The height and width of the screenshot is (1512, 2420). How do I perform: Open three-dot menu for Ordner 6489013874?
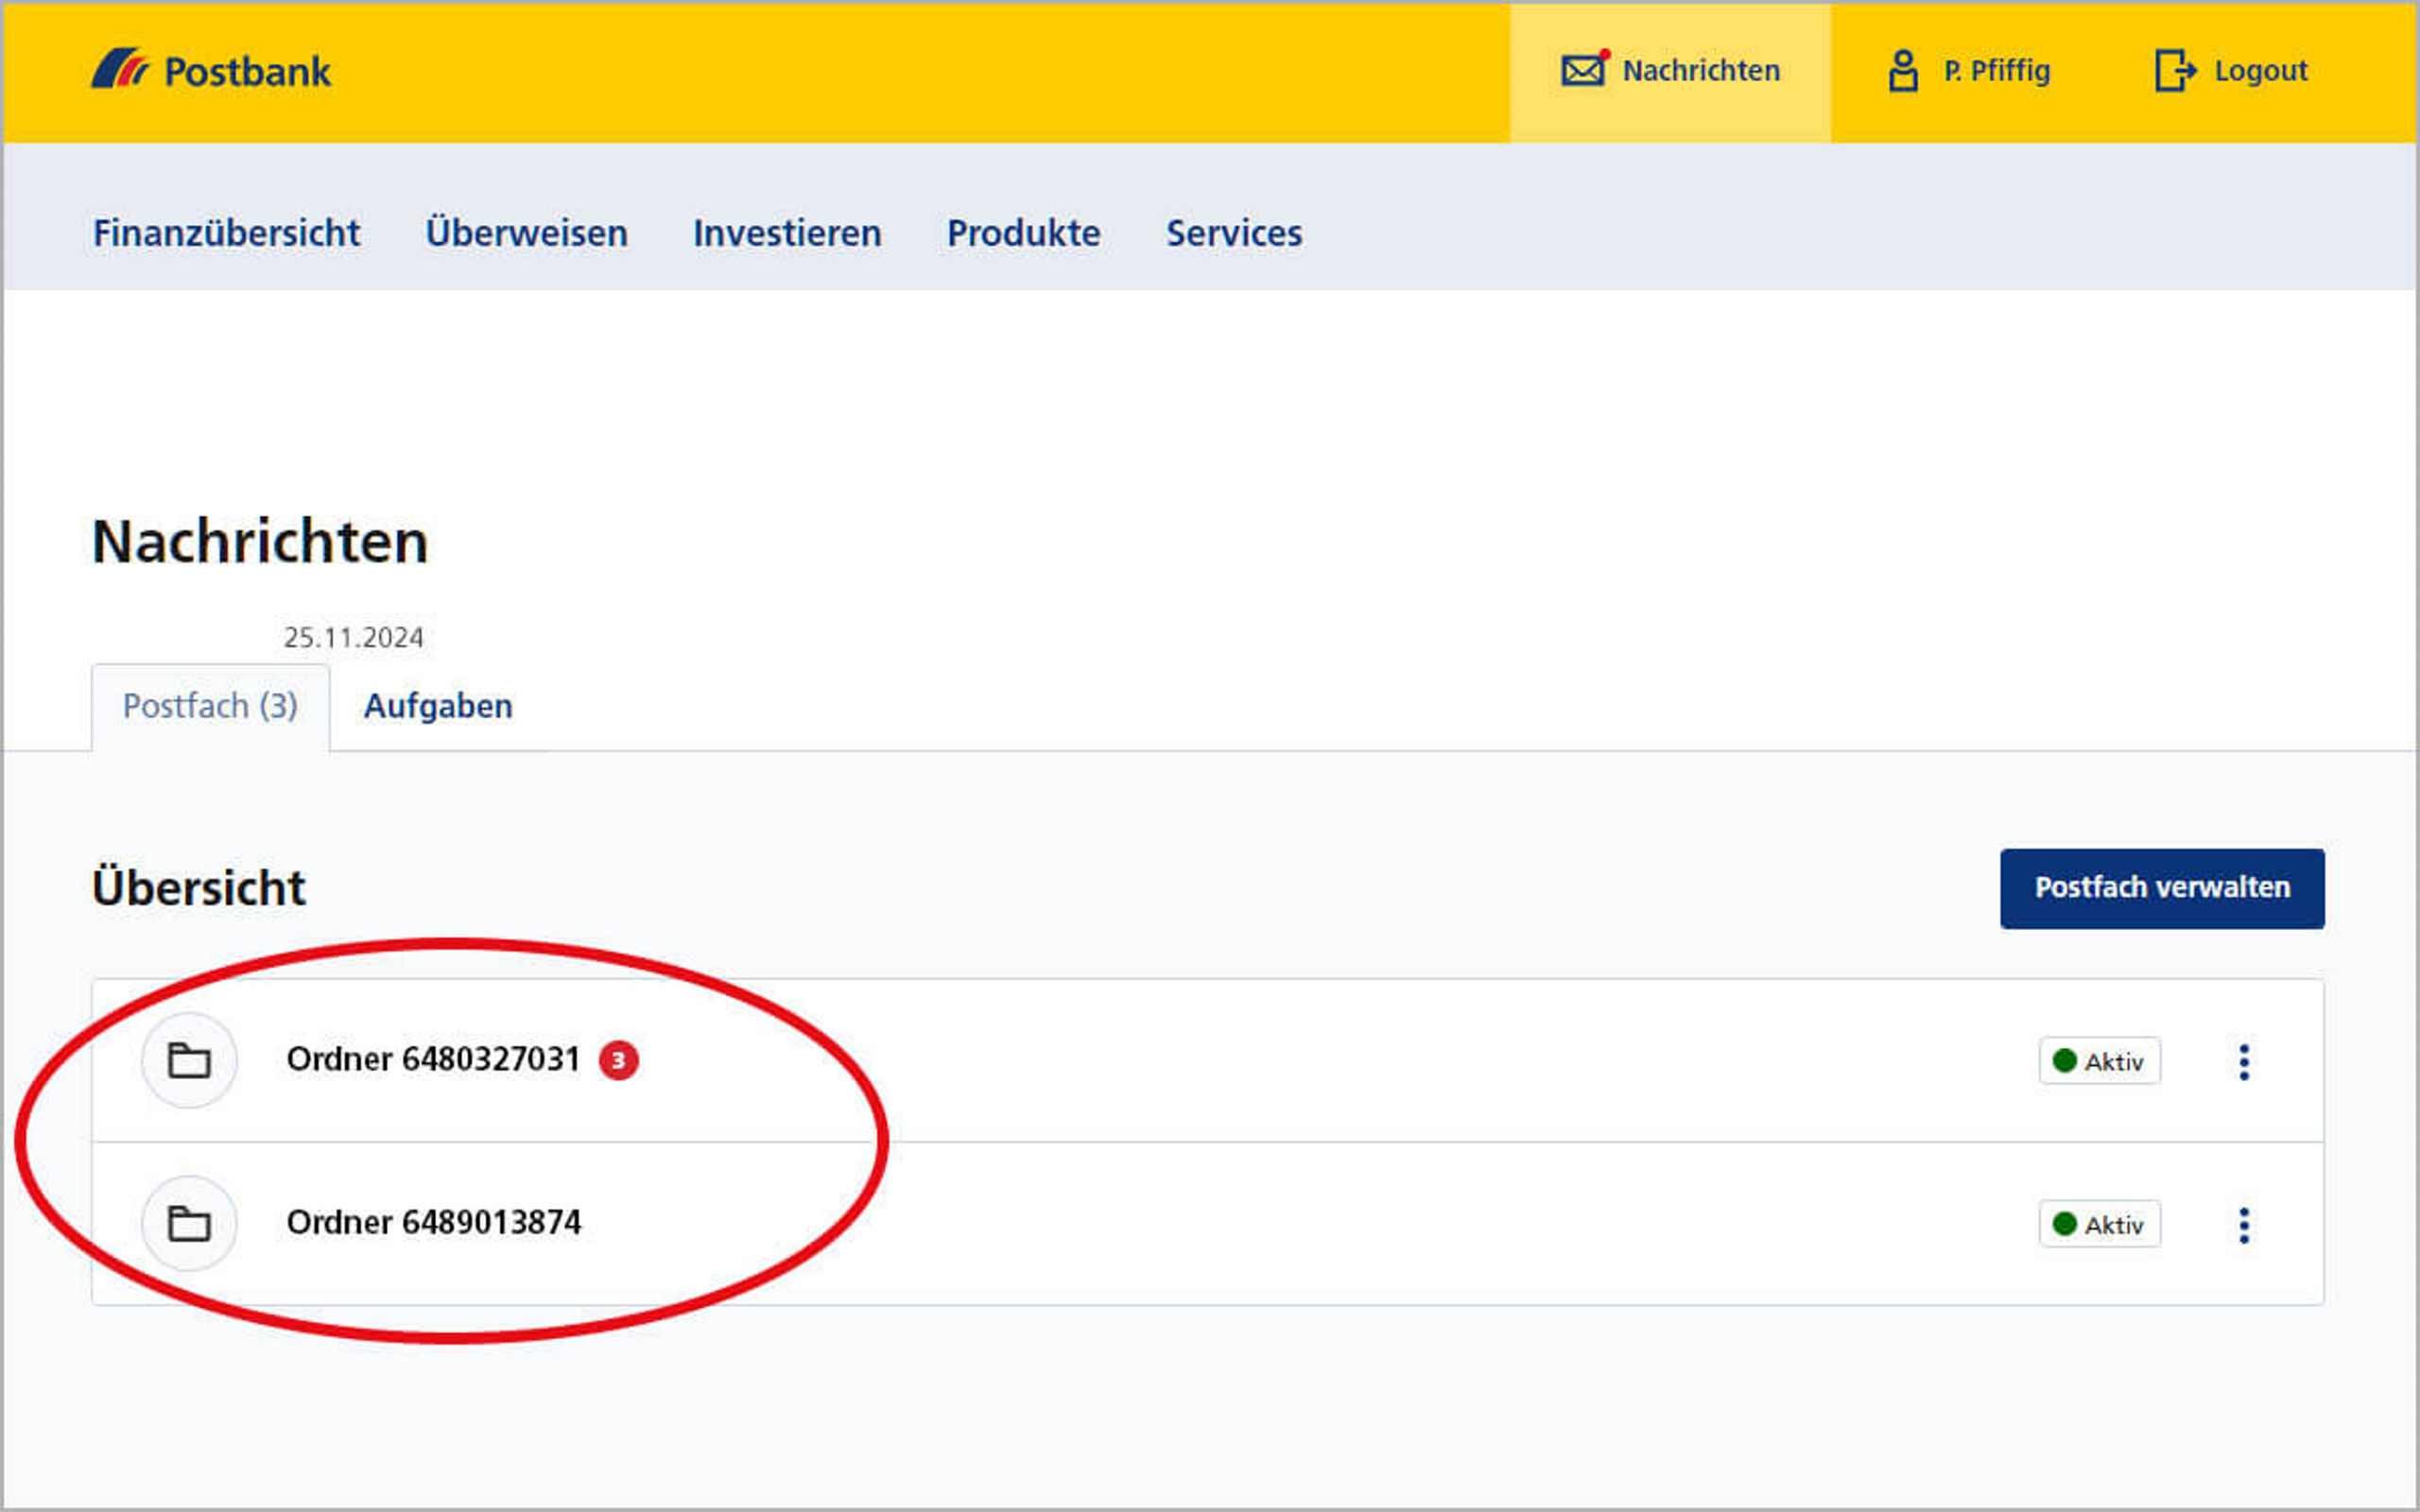pyautogui.click(x=2244, y=1224)
